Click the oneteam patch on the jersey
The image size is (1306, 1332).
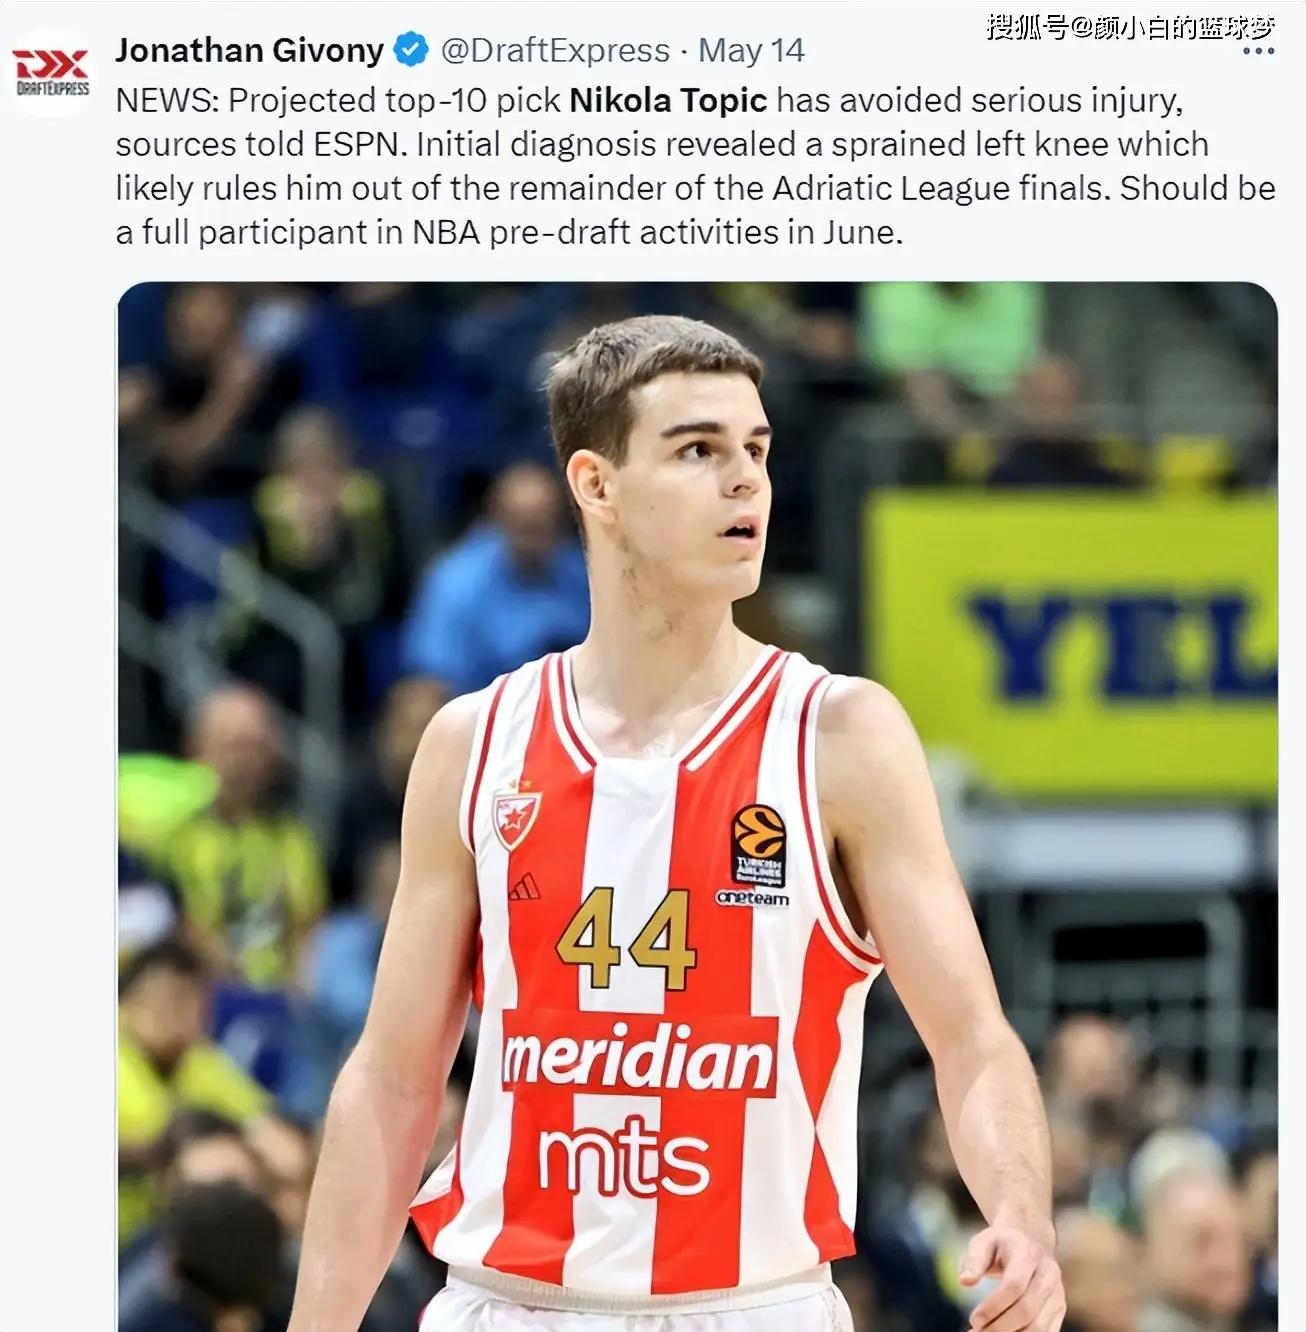click(x=752, y=898)
